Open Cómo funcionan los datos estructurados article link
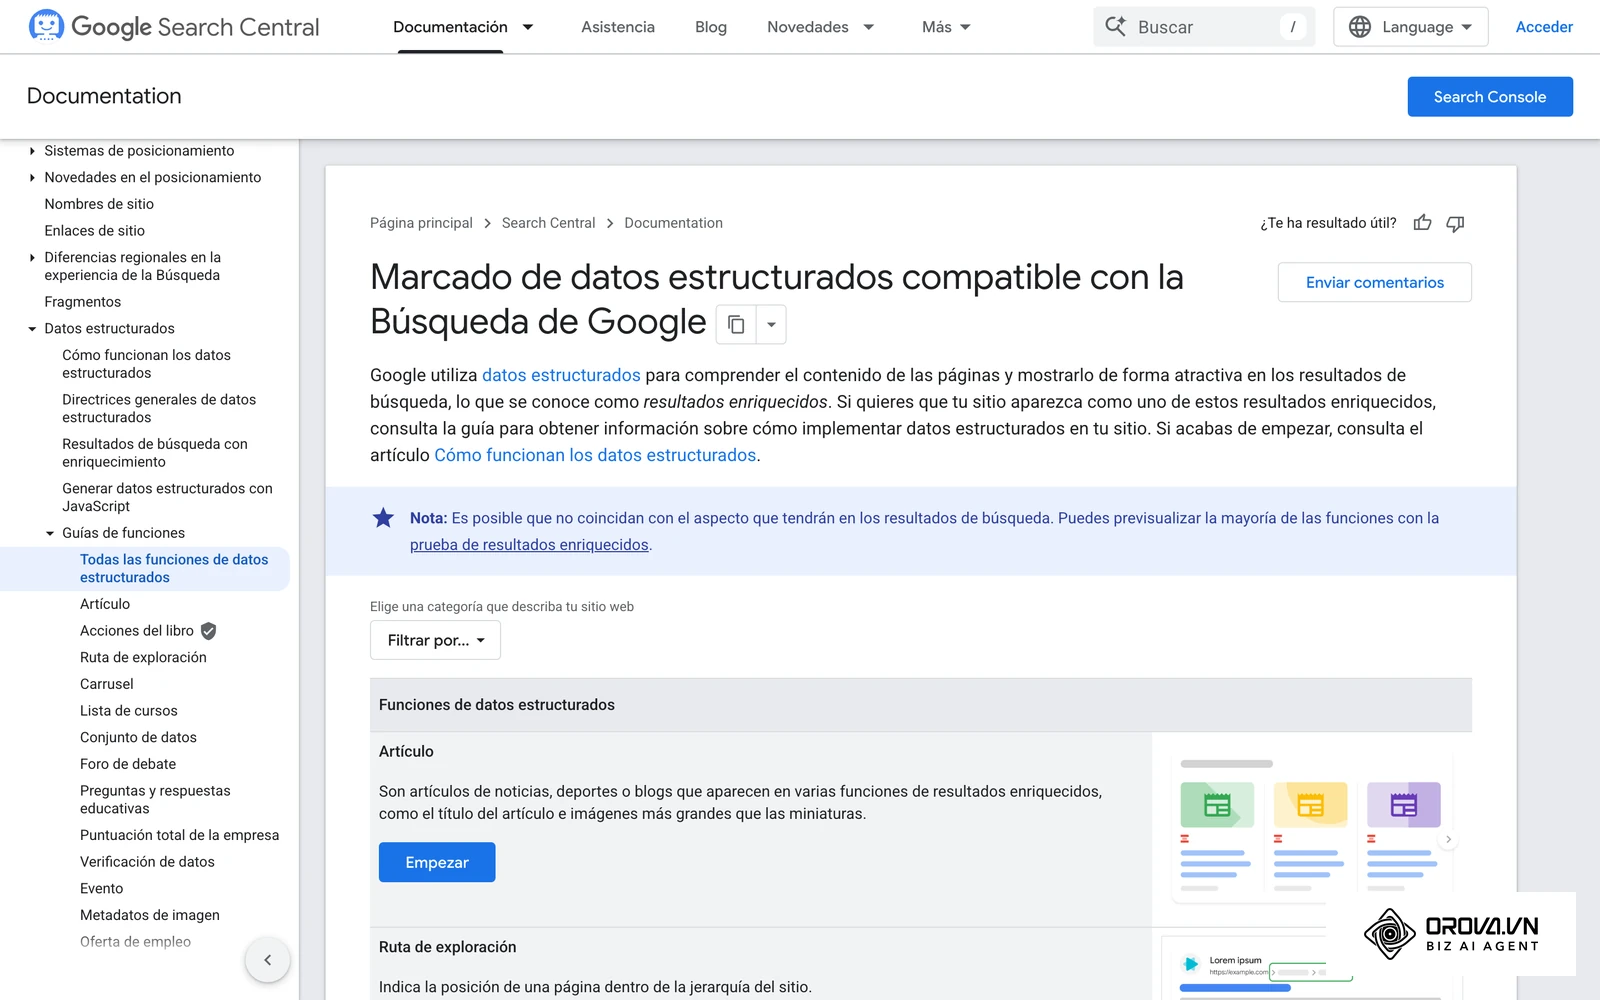1600x1000 pixels. [595, 455]
